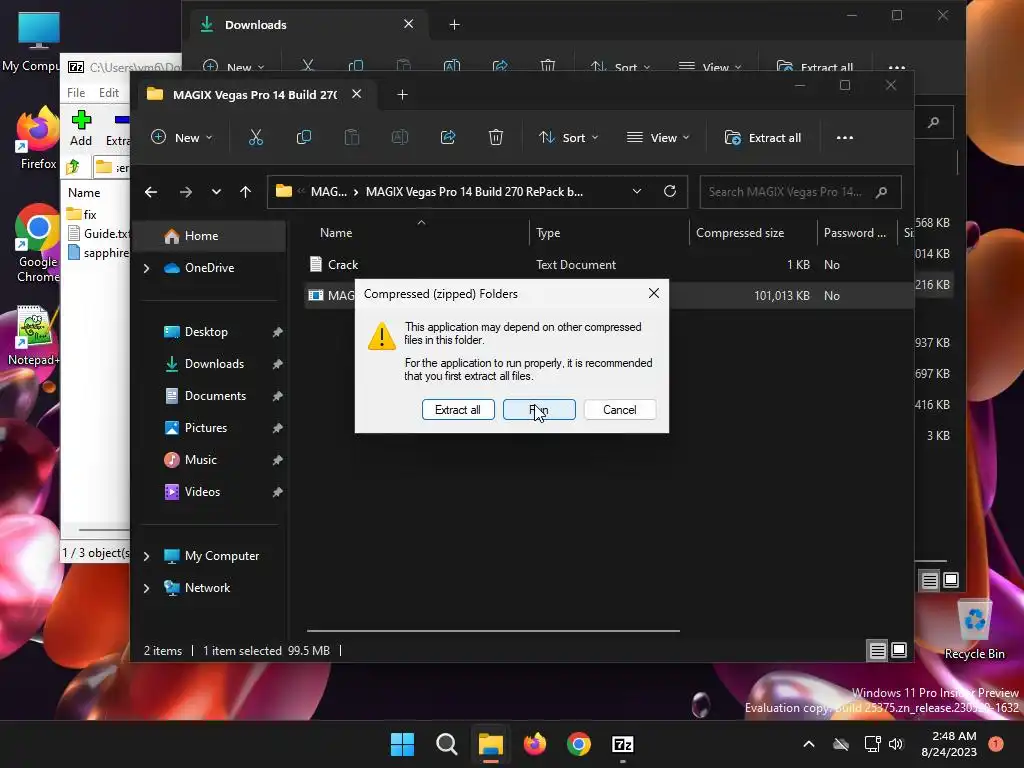Select Guide.txt in the 7-Zip list
The image size is (1024, 768).
coord(98,233)
